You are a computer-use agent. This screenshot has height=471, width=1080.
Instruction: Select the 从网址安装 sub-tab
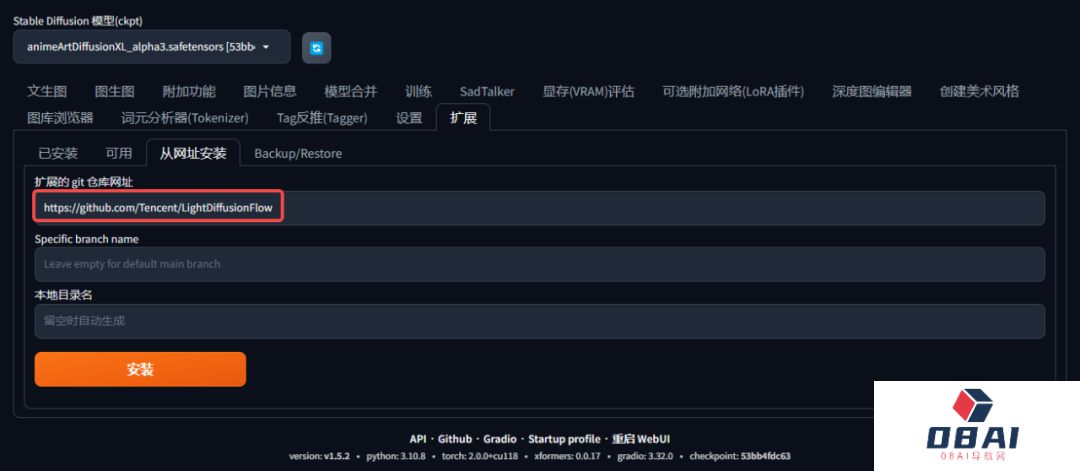(x=193, y=153)
